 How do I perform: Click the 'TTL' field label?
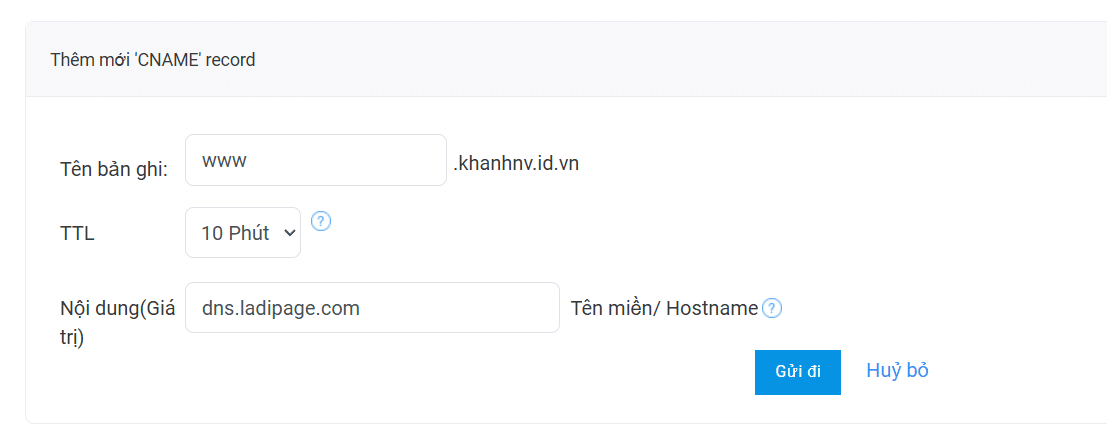point(77,234)
